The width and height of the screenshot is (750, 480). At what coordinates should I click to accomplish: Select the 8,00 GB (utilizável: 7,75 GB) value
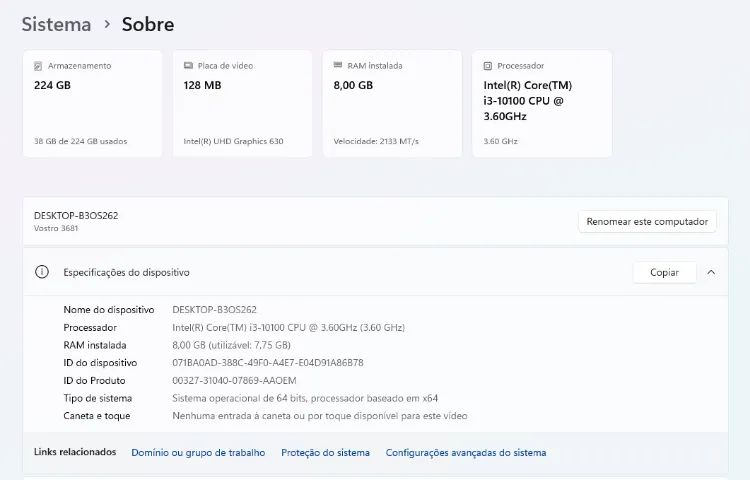[x=232, y=345]
